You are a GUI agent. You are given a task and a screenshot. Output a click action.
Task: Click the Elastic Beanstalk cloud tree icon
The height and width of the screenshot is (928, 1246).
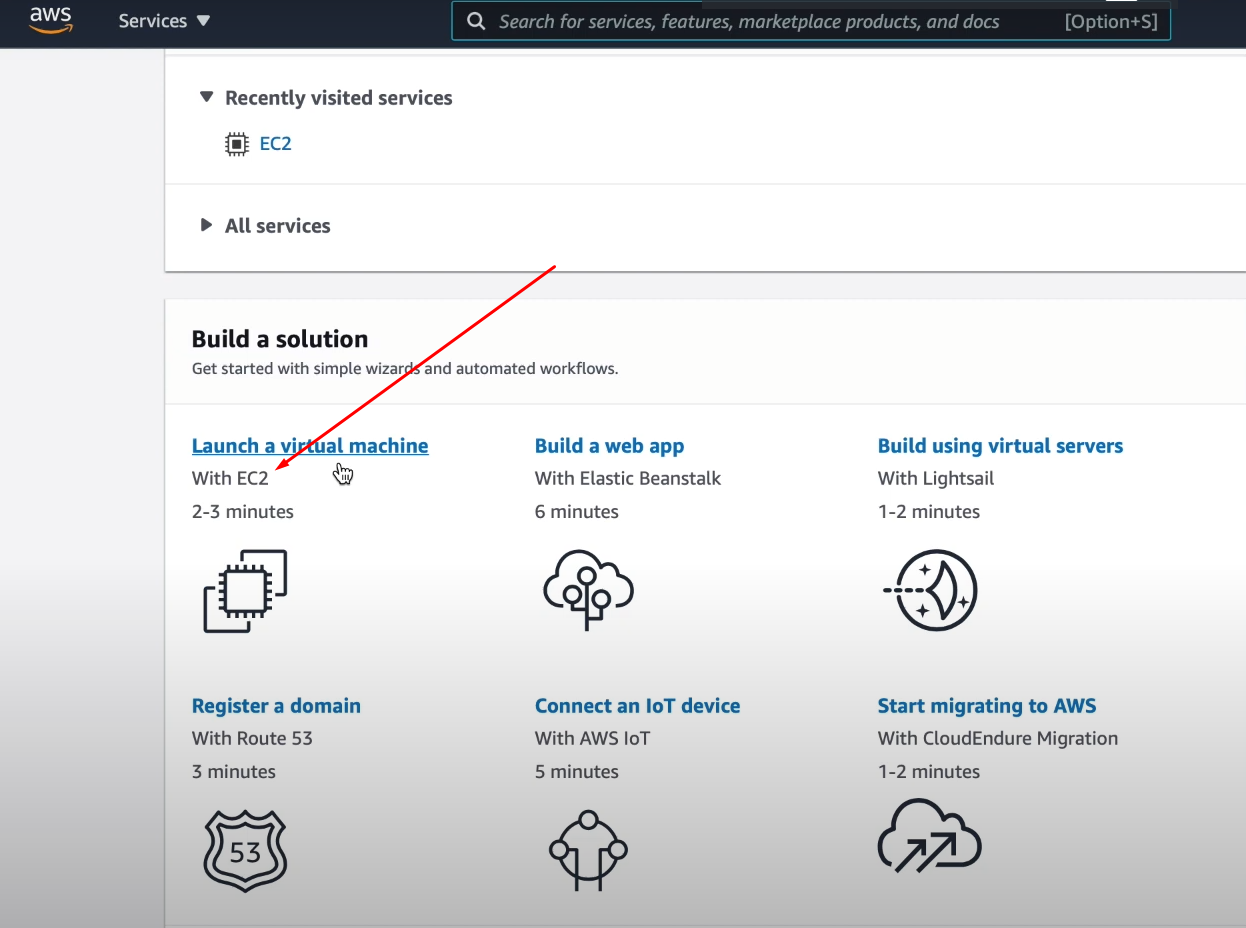pyautogui.click(x=588, y=589)
